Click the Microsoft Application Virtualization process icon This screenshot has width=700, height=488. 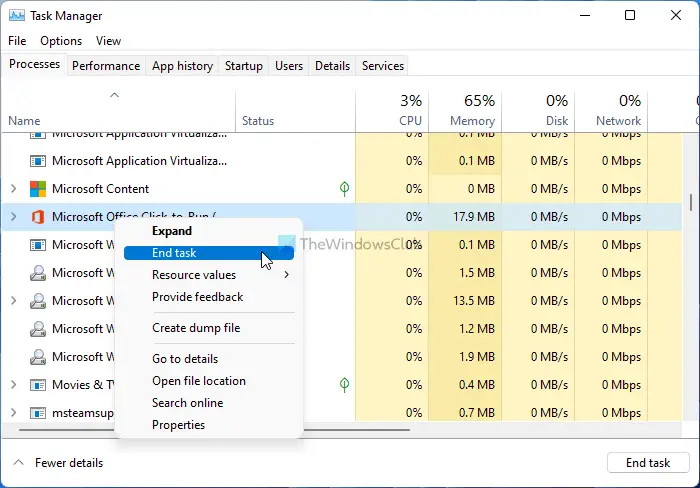coord(38,161)
